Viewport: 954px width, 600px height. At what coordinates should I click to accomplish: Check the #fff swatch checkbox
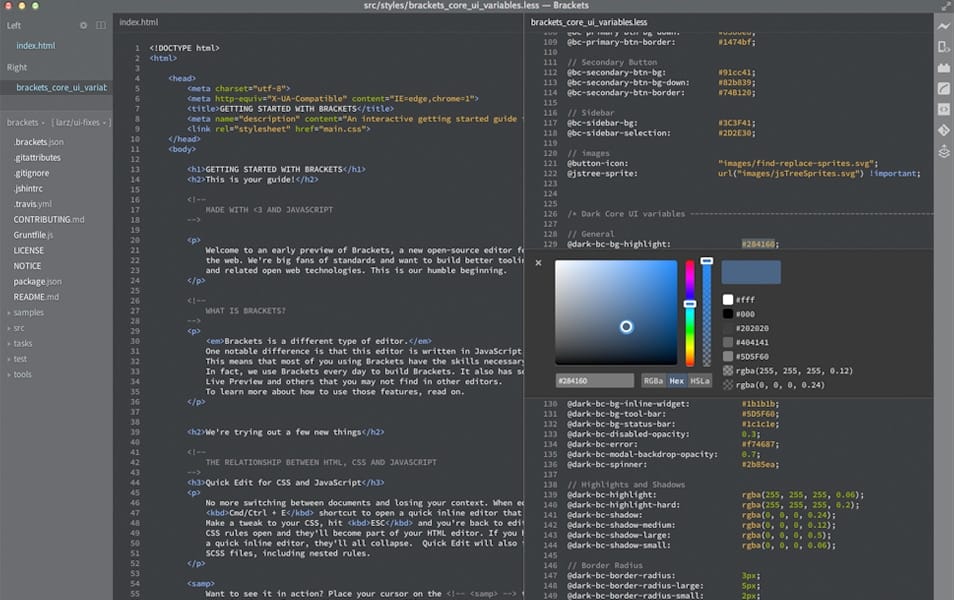point(728,297)
